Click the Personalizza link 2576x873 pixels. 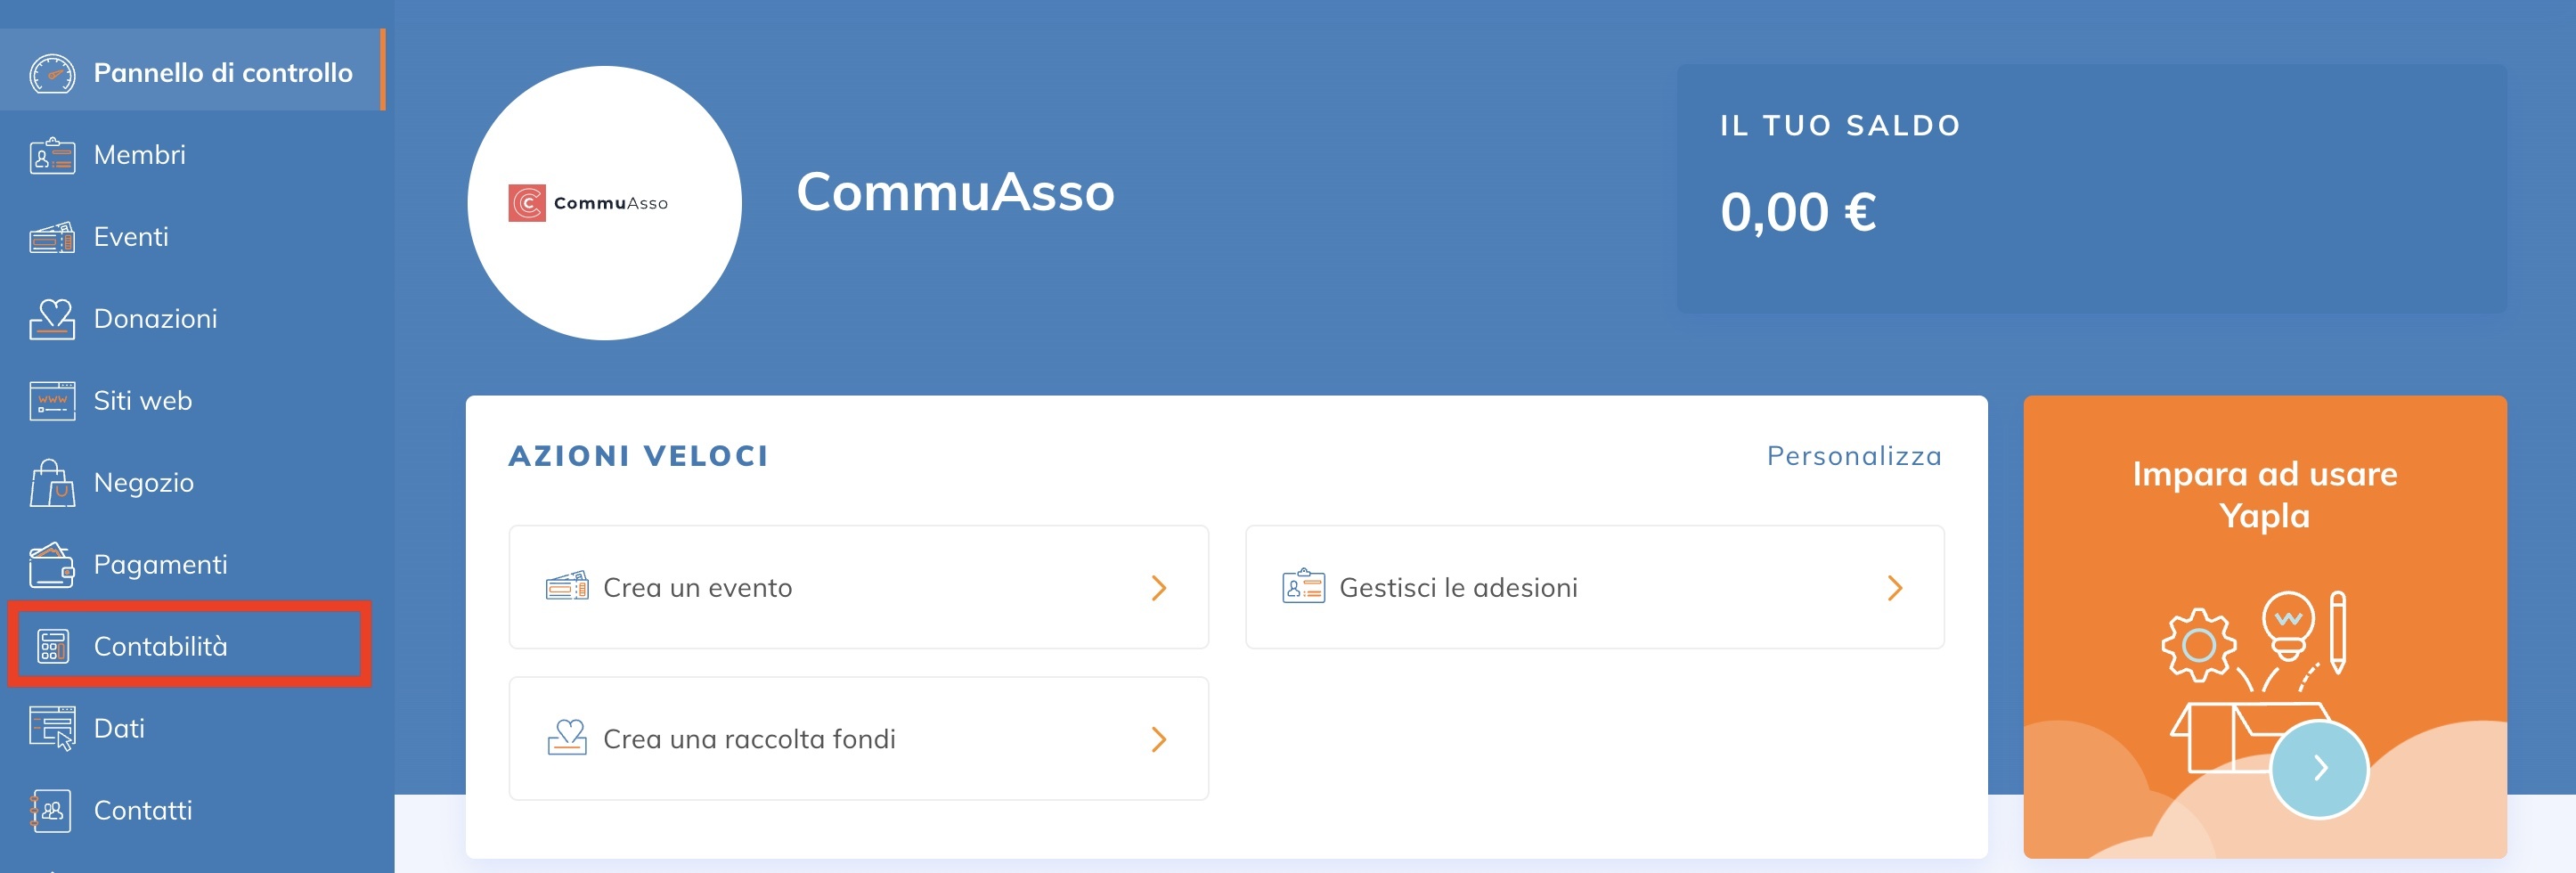(1853, 457)
